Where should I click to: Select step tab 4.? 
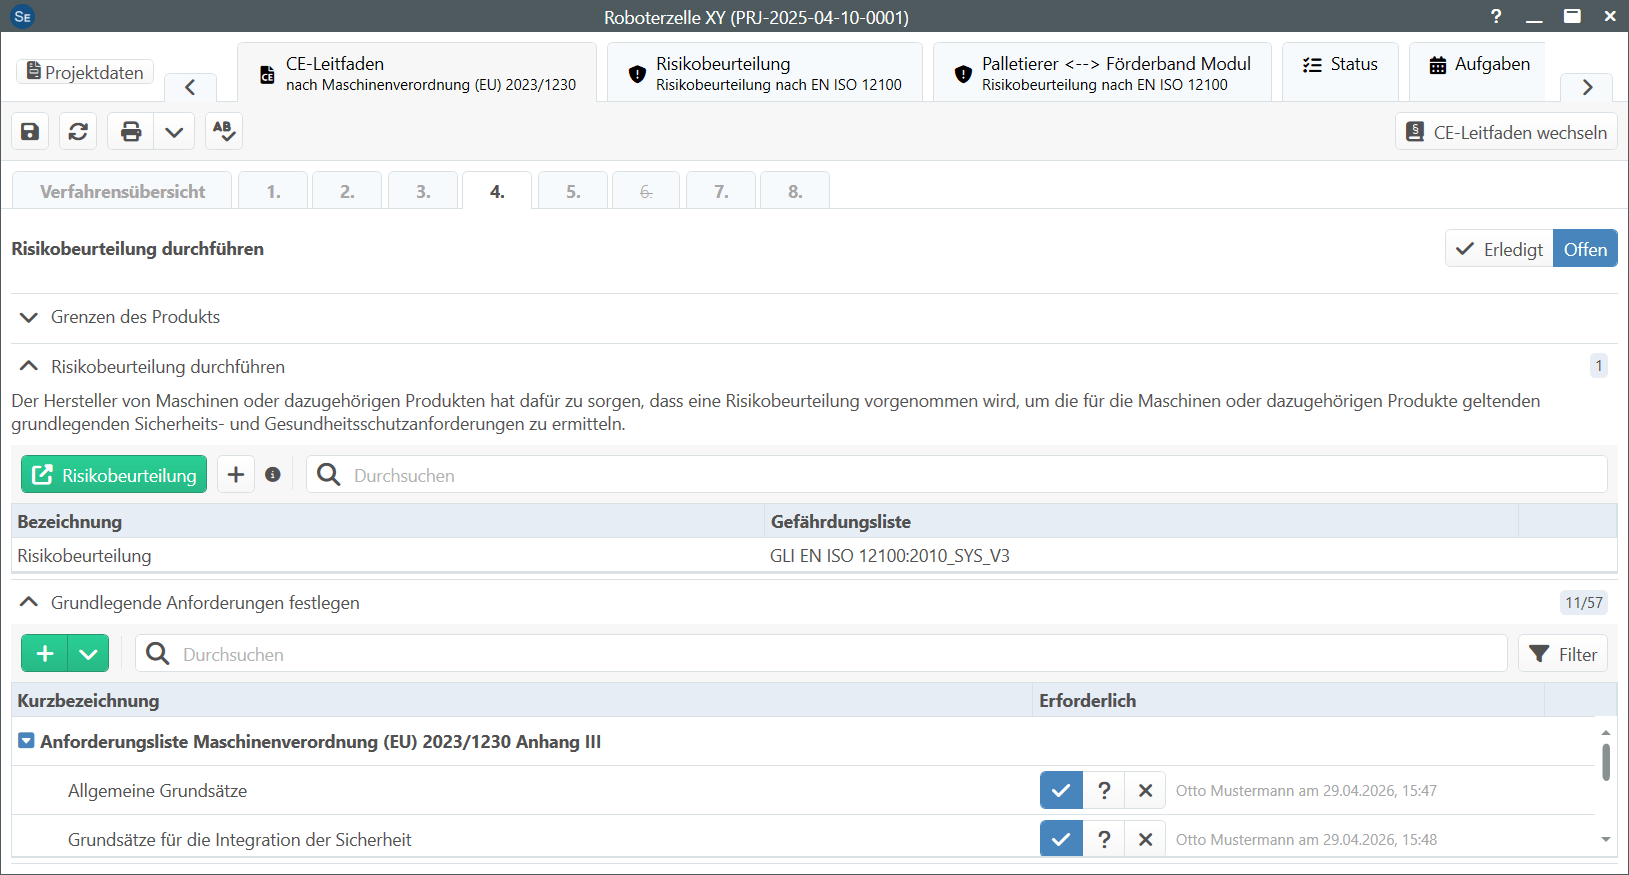click(x=497, y=191)
